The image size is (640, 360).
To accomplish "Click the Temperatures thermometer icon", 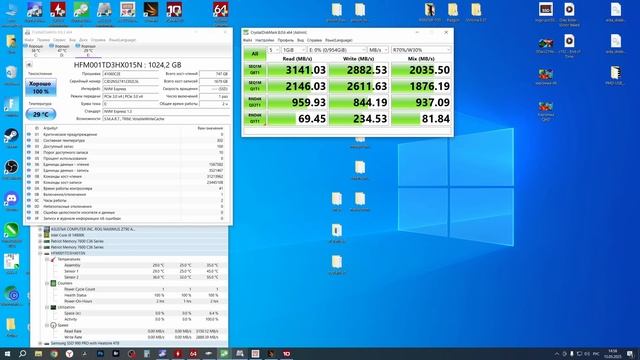I will point(53,260).
